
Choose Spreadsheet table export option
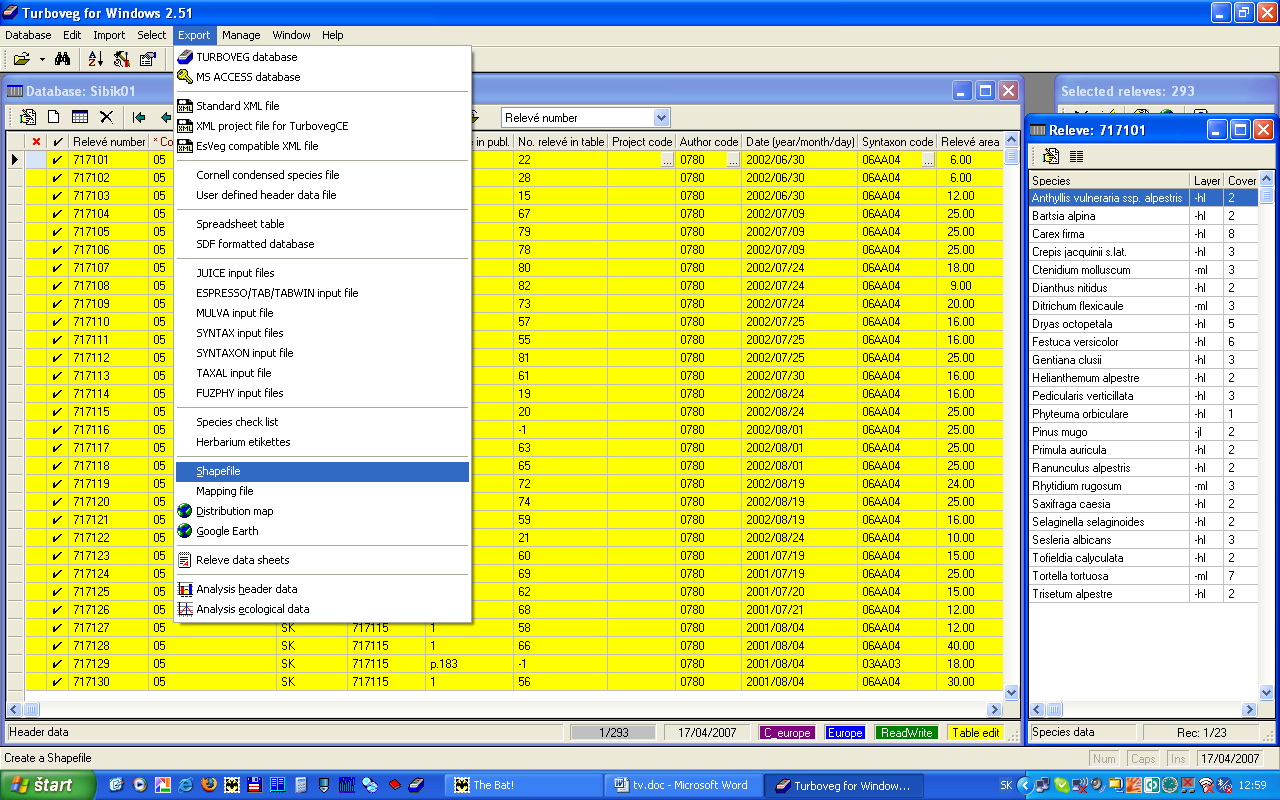point(322,224)
